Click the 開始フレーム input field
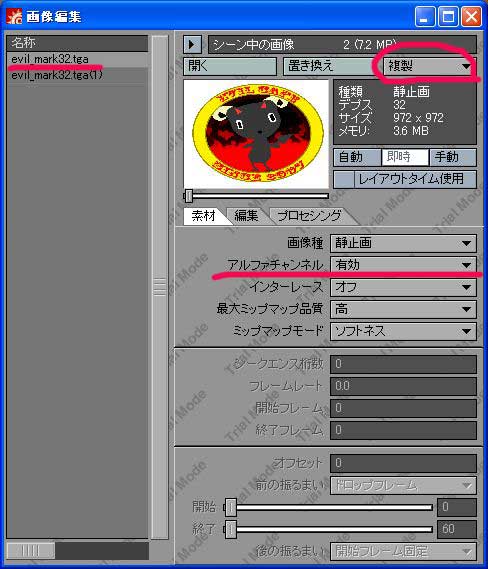The width and height of the screenshot is (488, 569). pyautogui.click(x=403, y=408)
